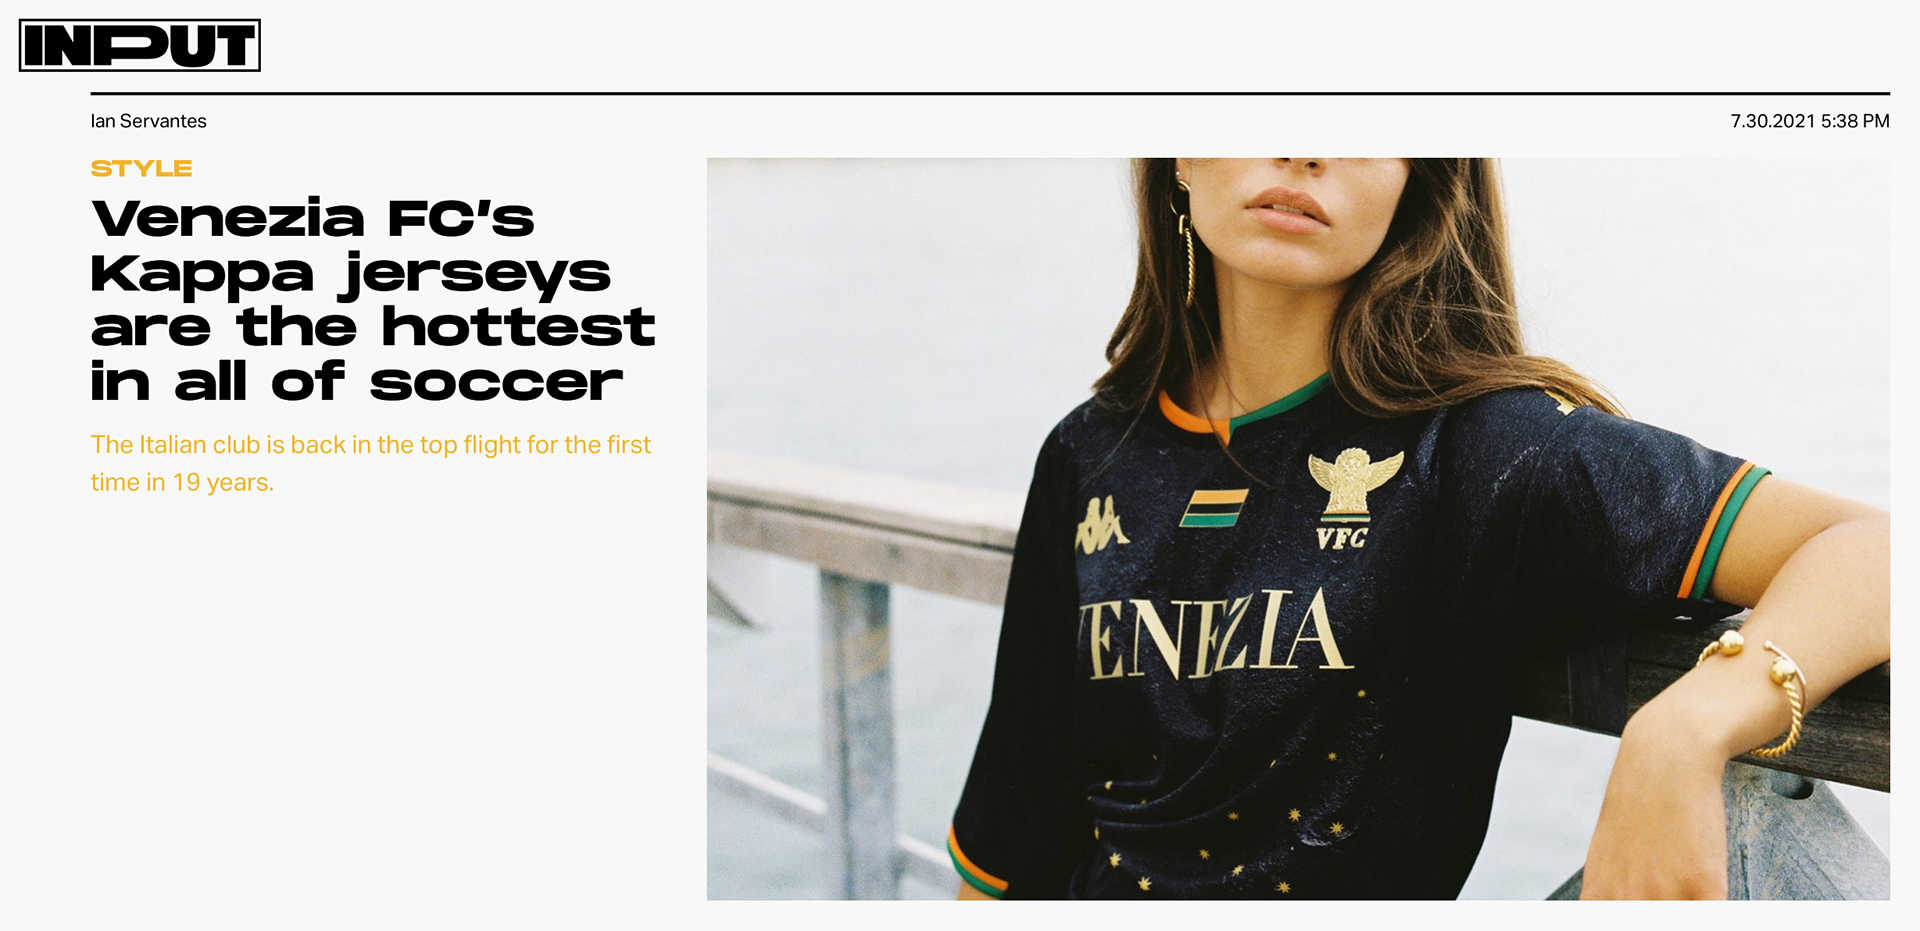1920x931 pixels.
Task: Click the gold winged lion crest
Action: coord(1355,482)
